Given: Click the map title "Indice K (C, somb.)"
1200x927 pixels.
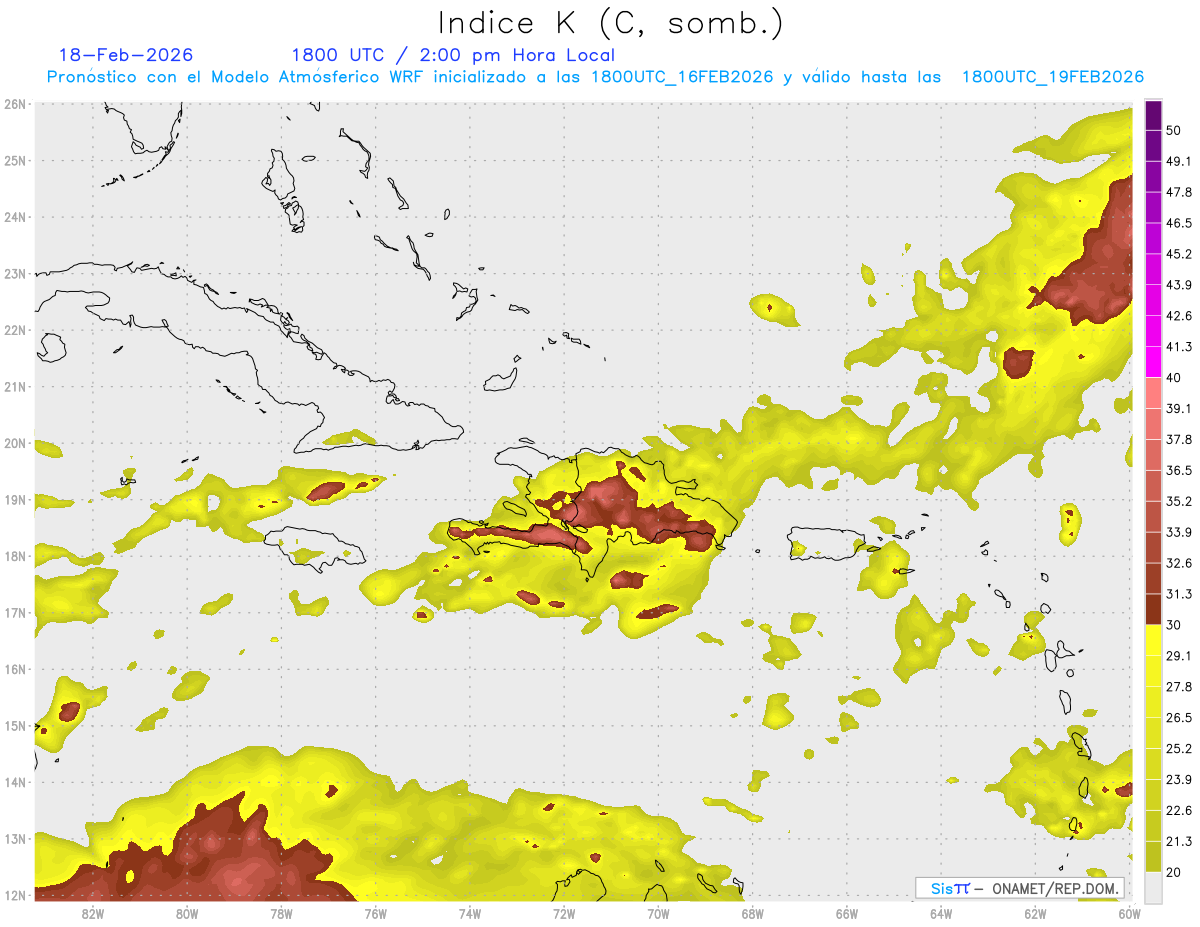Looking at the screenshot, I should [611, 23].
